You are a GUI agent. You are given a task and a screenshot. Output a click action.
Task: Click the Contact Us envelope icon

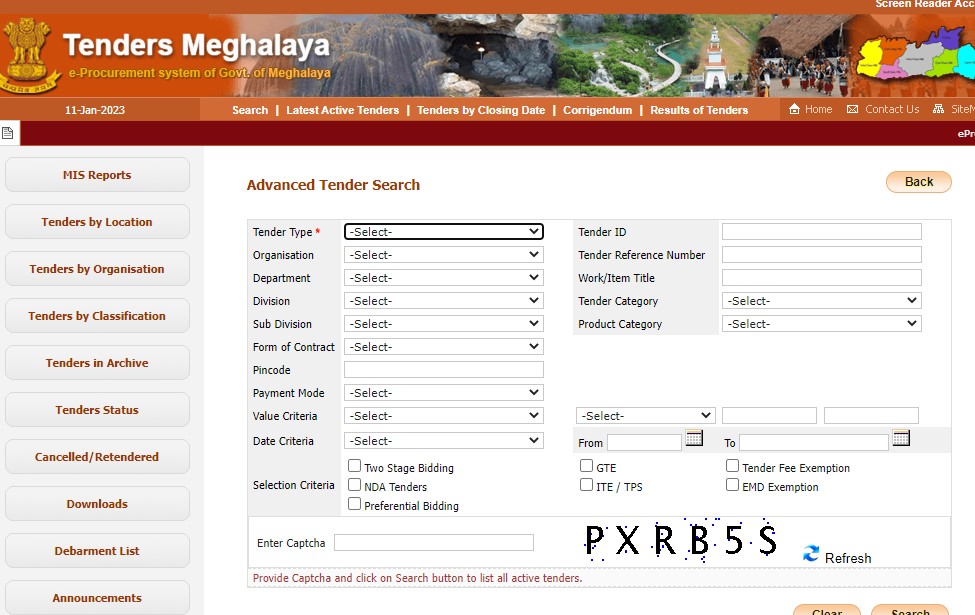852,109
